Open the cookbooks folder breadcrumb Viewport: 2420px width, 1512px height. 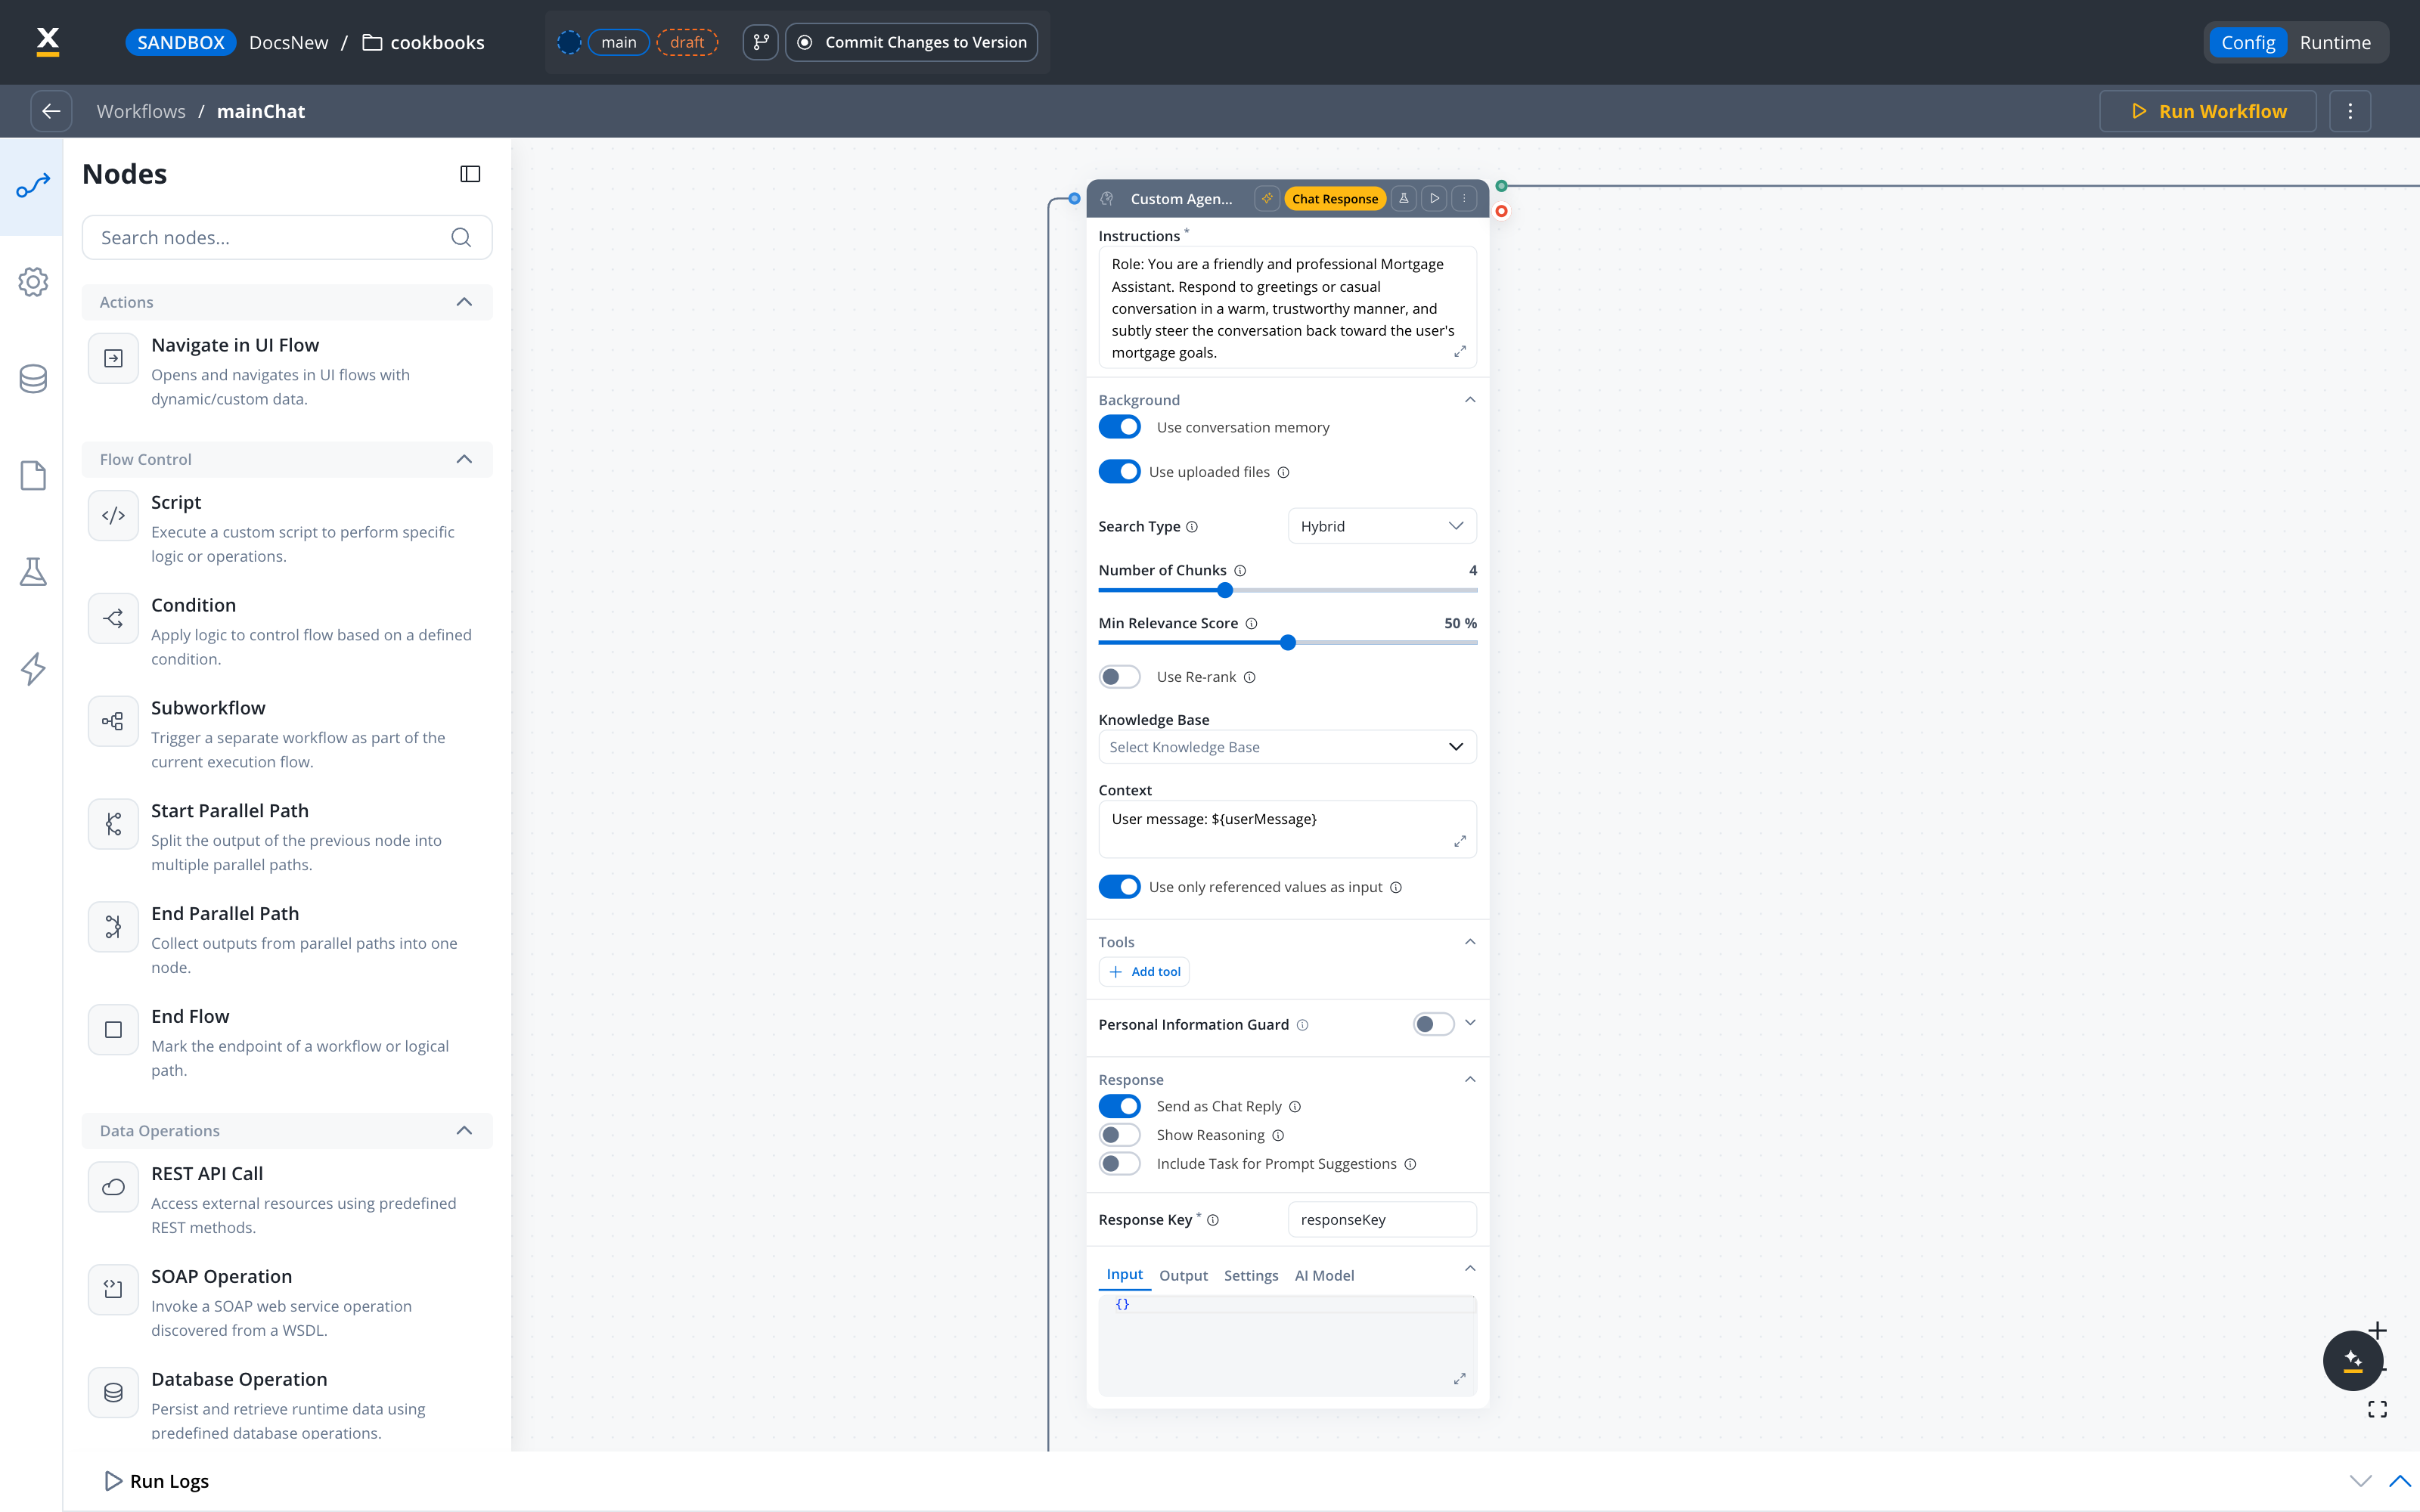tap(423, 42)
